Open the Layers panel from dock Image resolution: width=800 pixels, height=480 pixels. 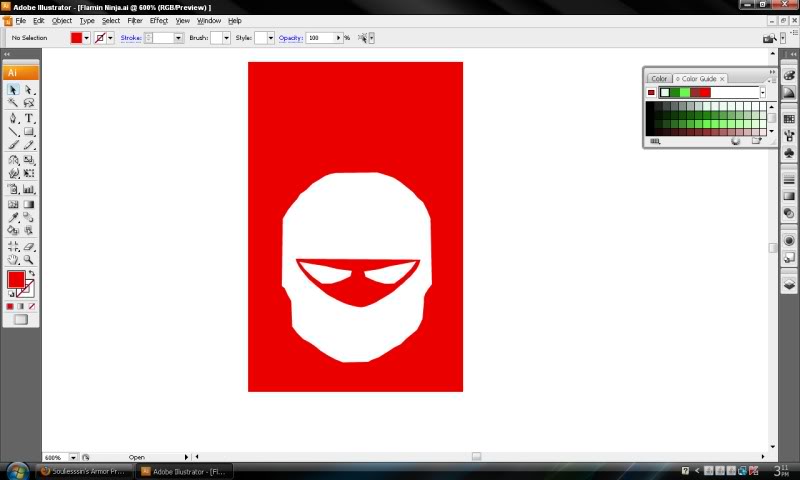coord(789,284)
